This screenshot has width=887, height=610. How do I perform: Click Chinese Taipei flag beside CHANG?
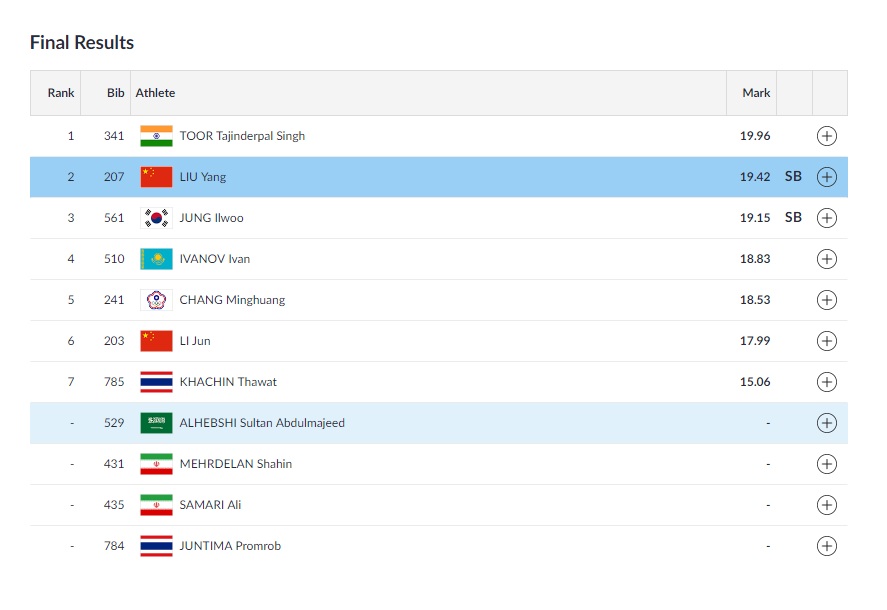tap(156, 300)
